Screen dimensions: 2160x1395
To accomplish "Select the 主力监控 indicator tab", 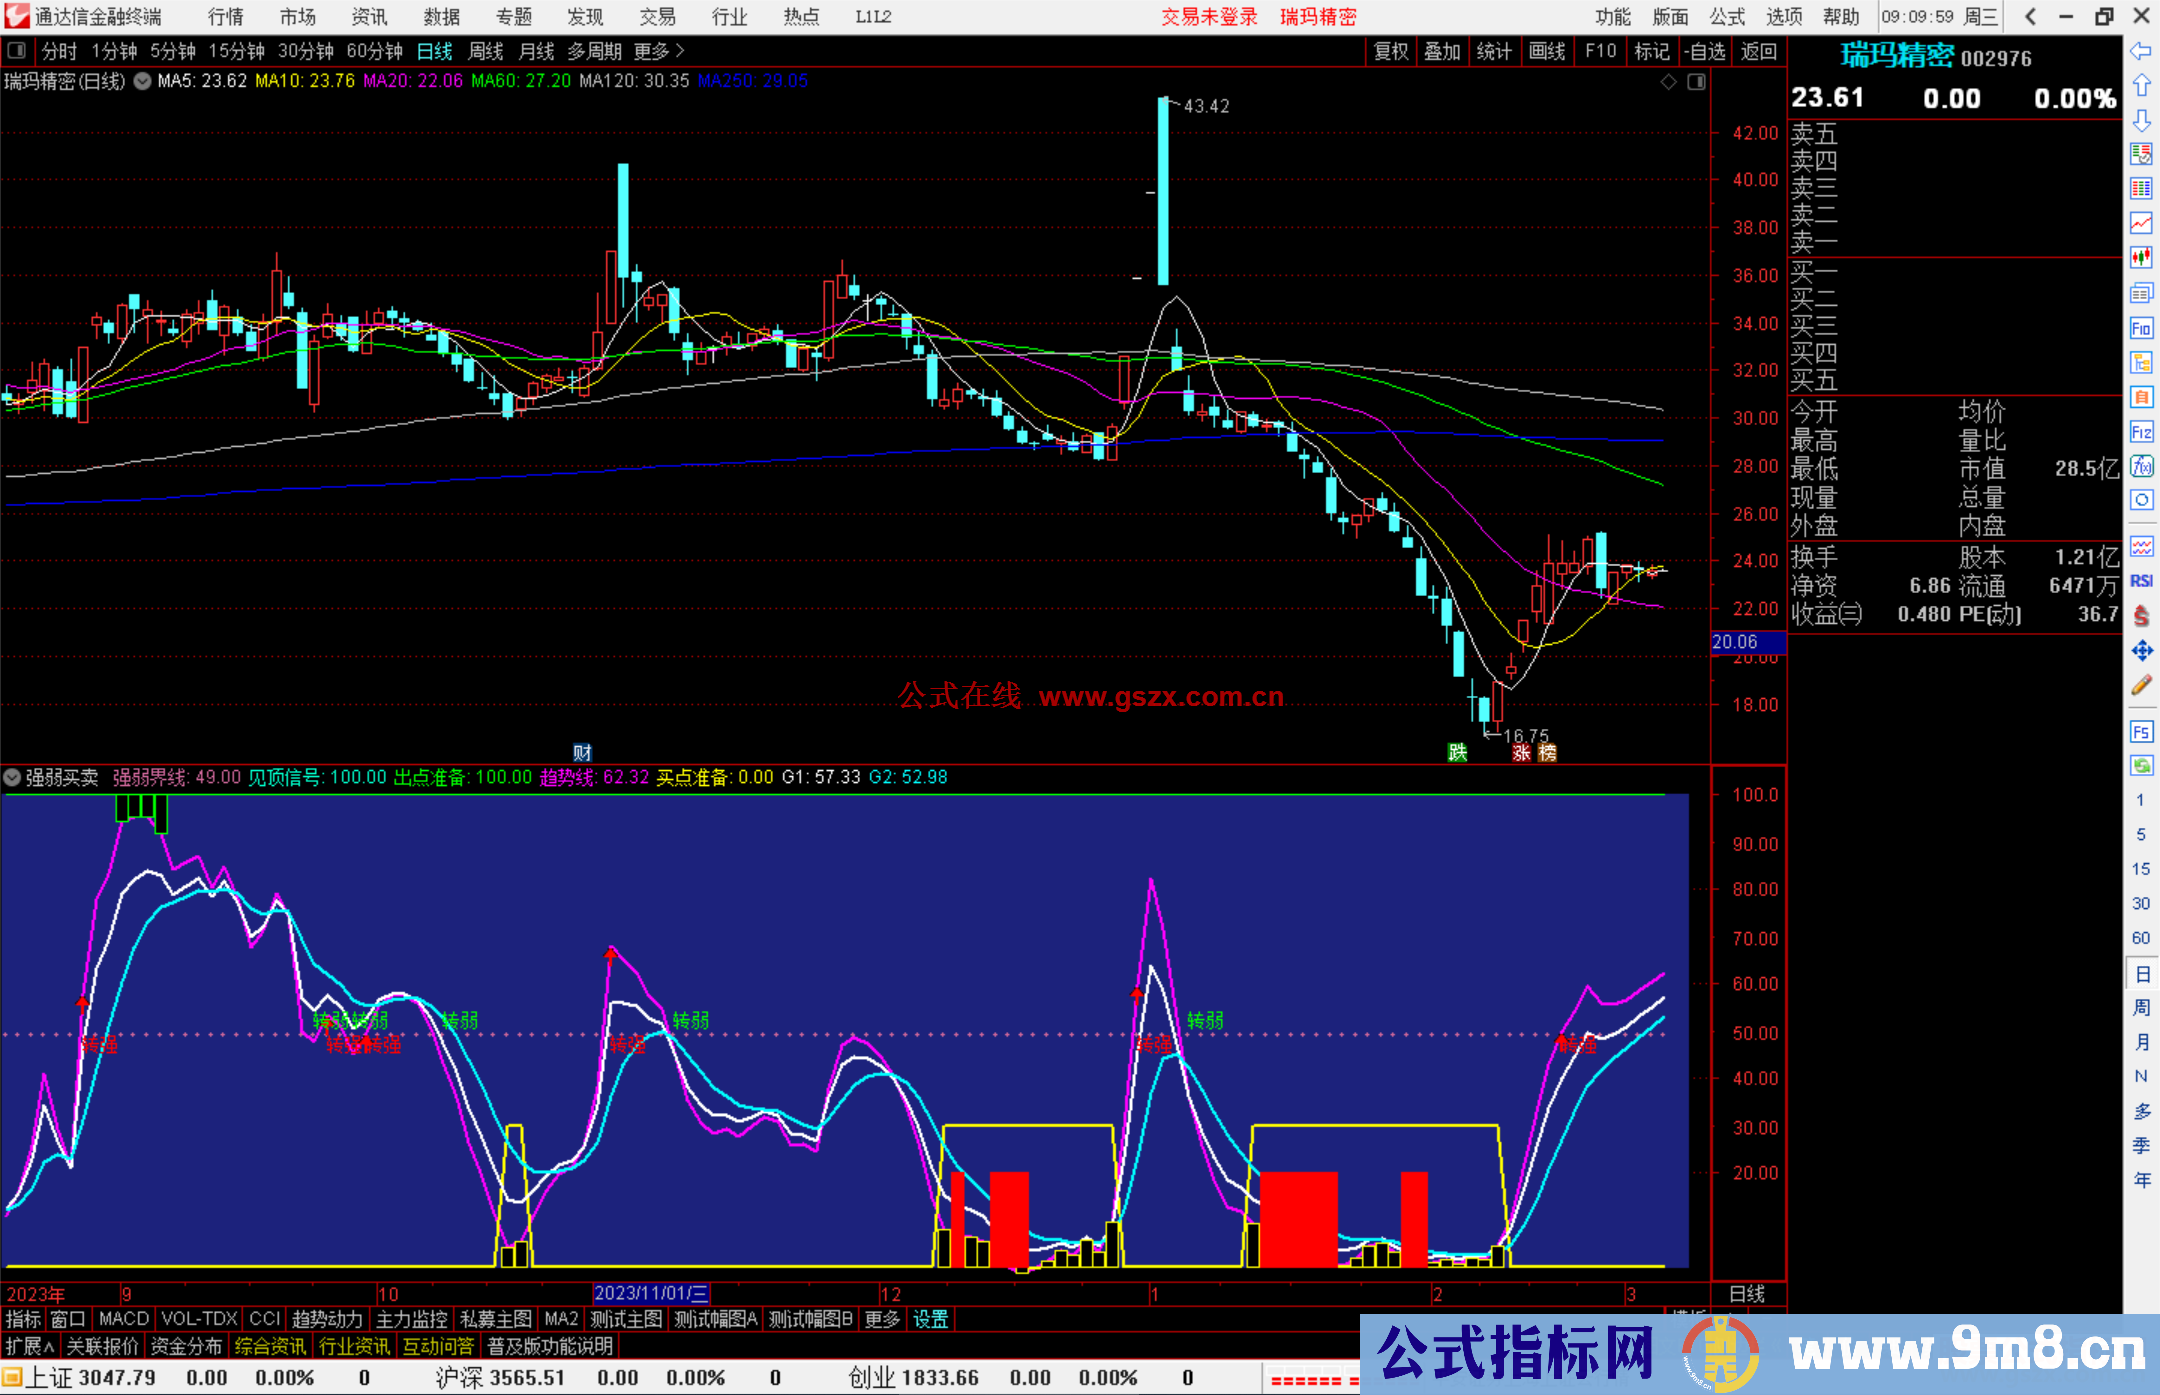I will click(x=412, y=1319).
